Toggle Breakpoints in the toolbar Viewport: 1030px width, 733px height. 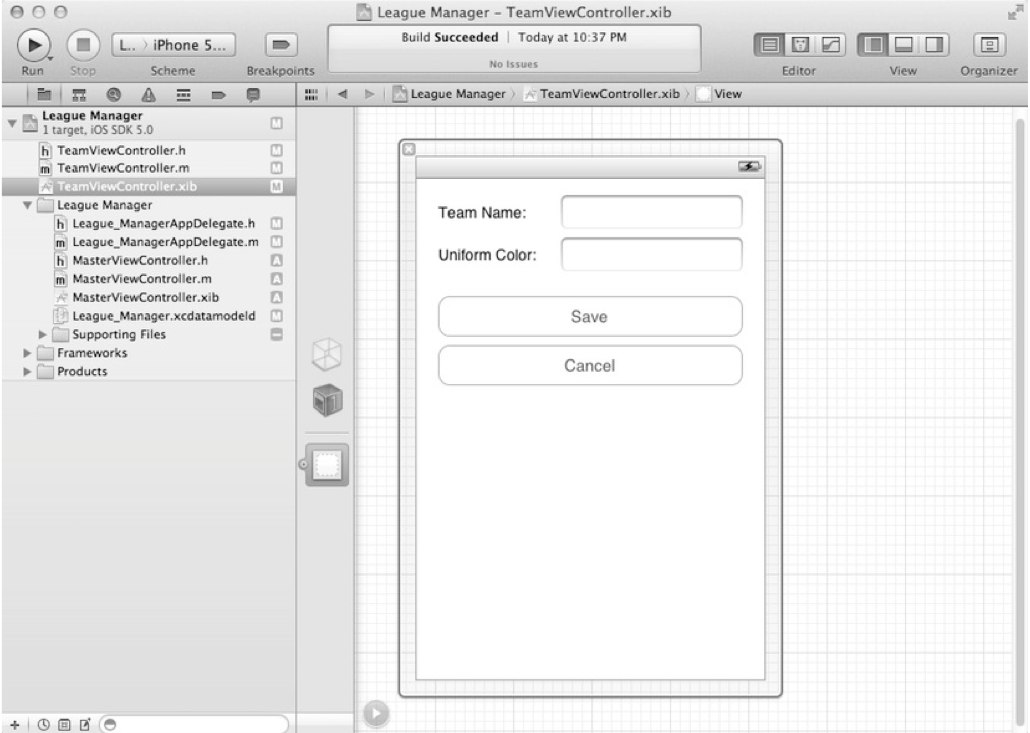(280, 45)
